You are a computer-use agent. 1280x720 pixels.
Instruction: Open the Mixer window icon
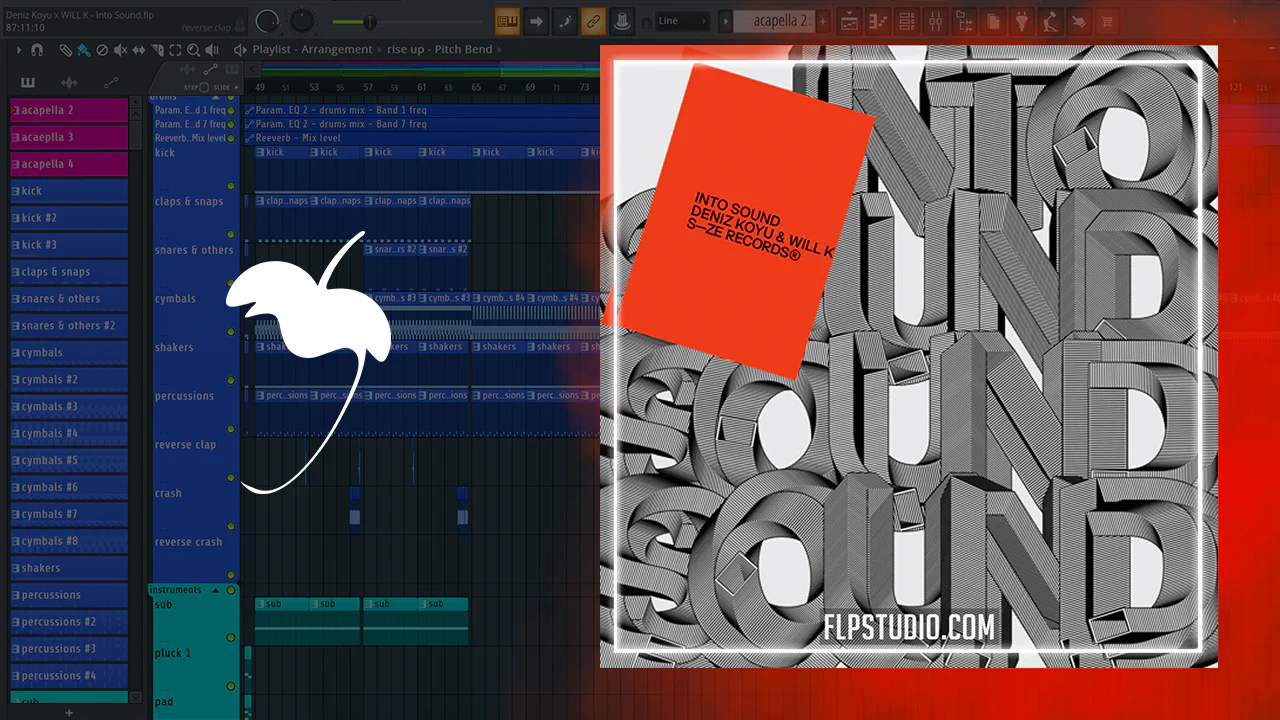pos(936,21)
